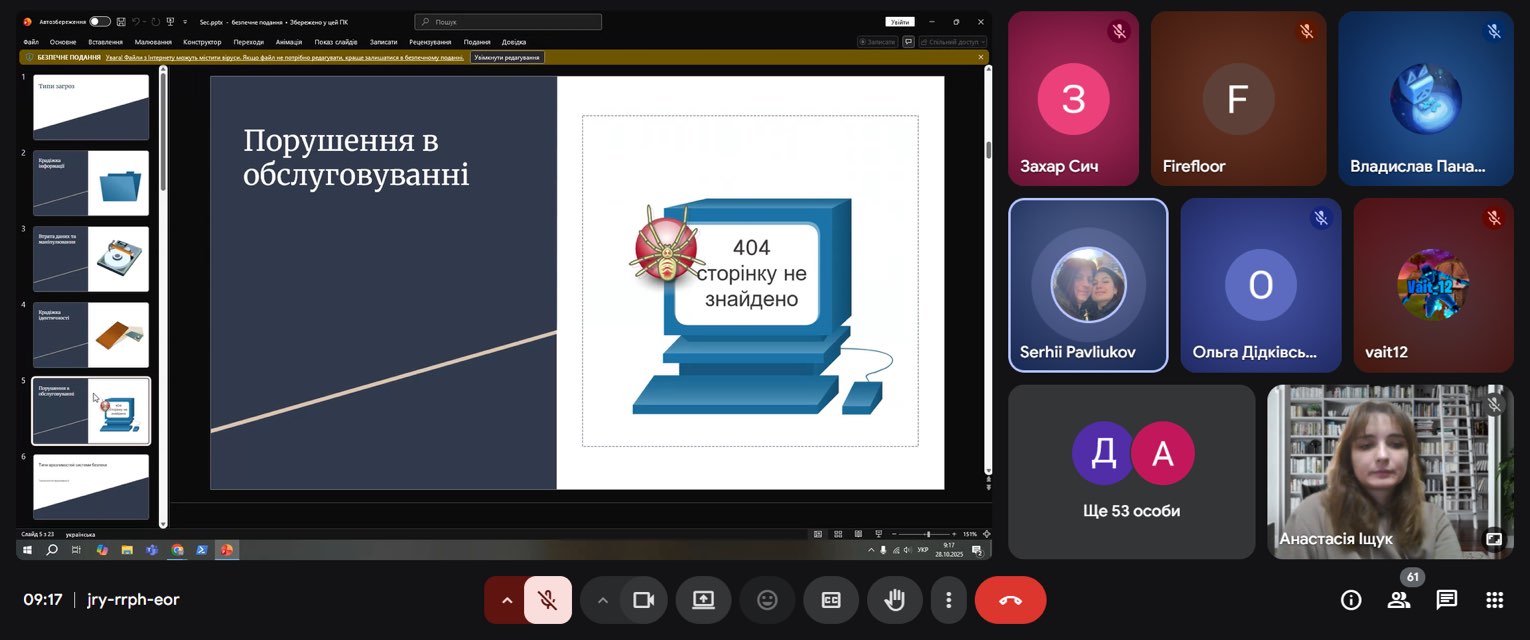The width and height of the screenshot is (1530, 640).
Task: Click the slide thumbnail panel scrollbar
Action: tap(163, 134)
